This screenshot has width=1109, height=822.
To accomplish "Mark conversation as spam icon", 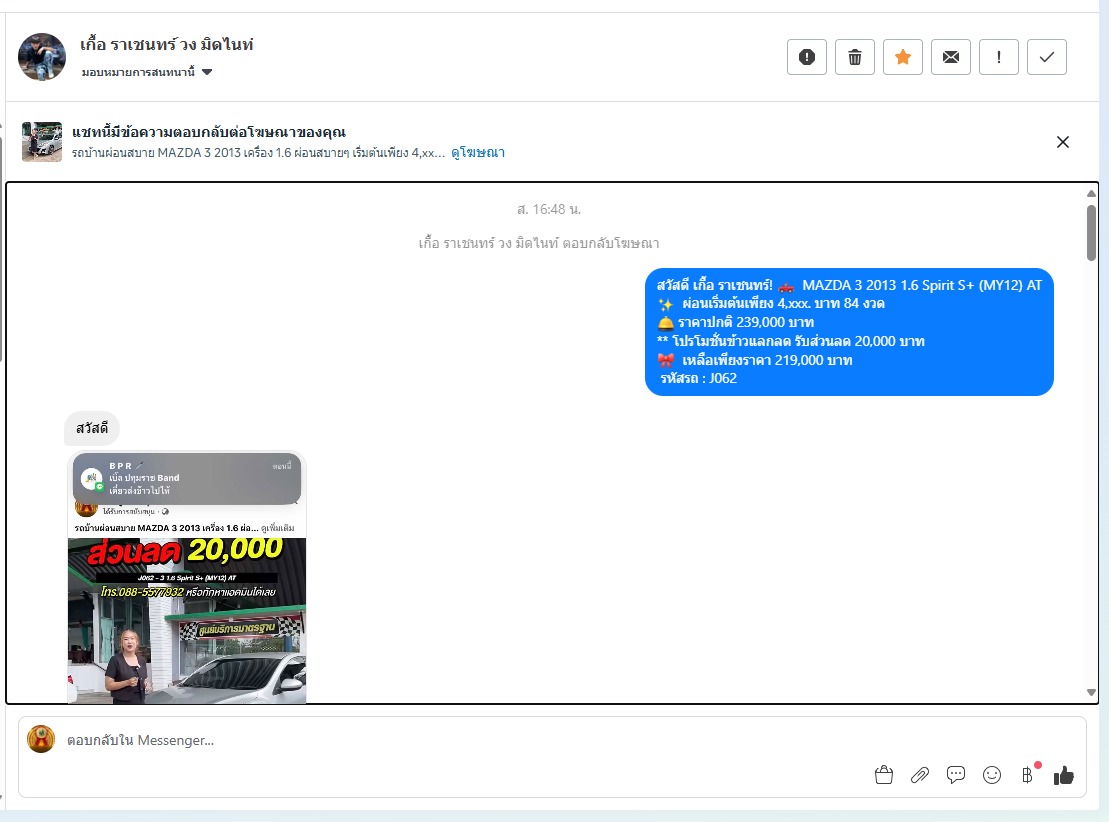I will (x=806, y=57).
